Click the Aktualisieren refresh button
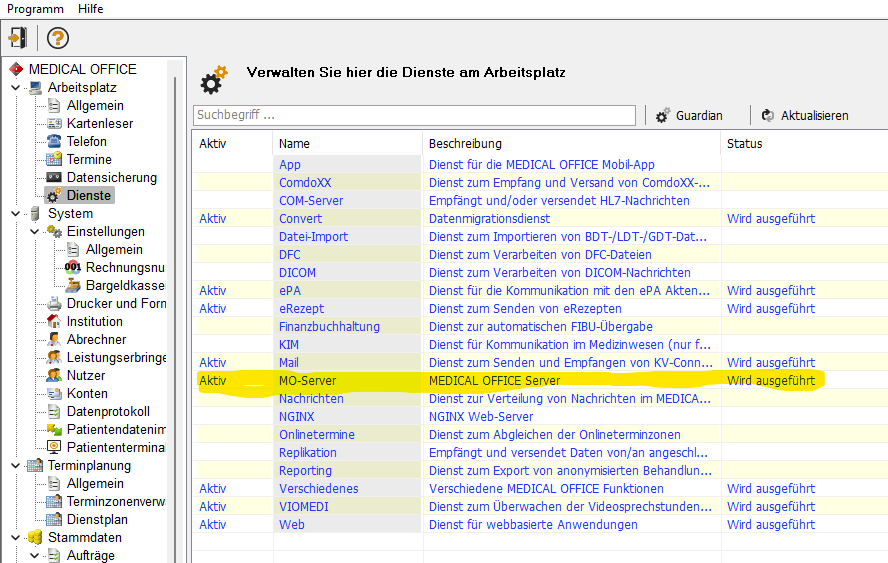 [805, 116]
